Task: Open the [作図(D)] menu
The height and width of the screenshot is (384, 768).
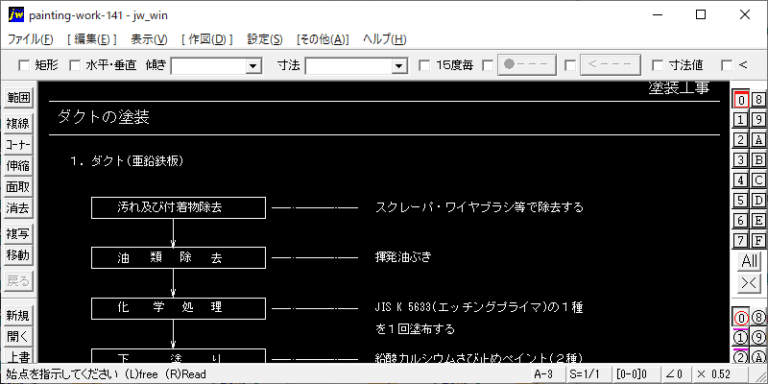Action: 207,40
